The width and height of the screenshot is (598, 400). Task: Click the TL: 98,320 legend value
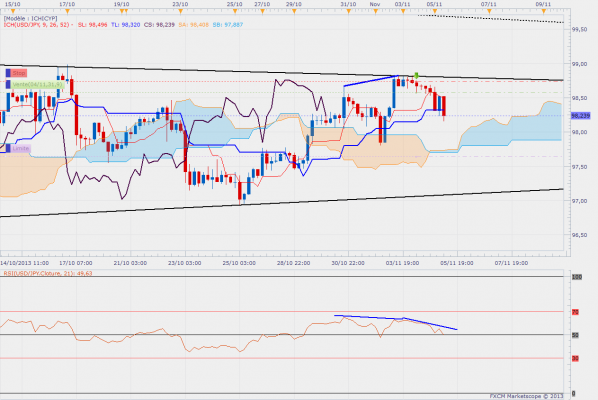coord(125,25)
